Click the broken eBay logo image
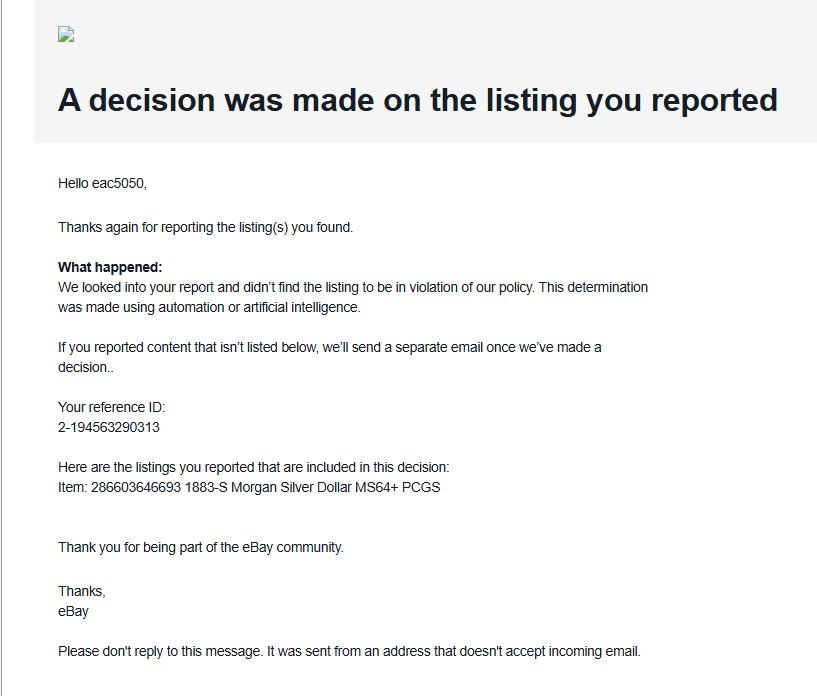The height and width of the screenshot is (696, 817). pyautogui.click(x=66, y=35)
